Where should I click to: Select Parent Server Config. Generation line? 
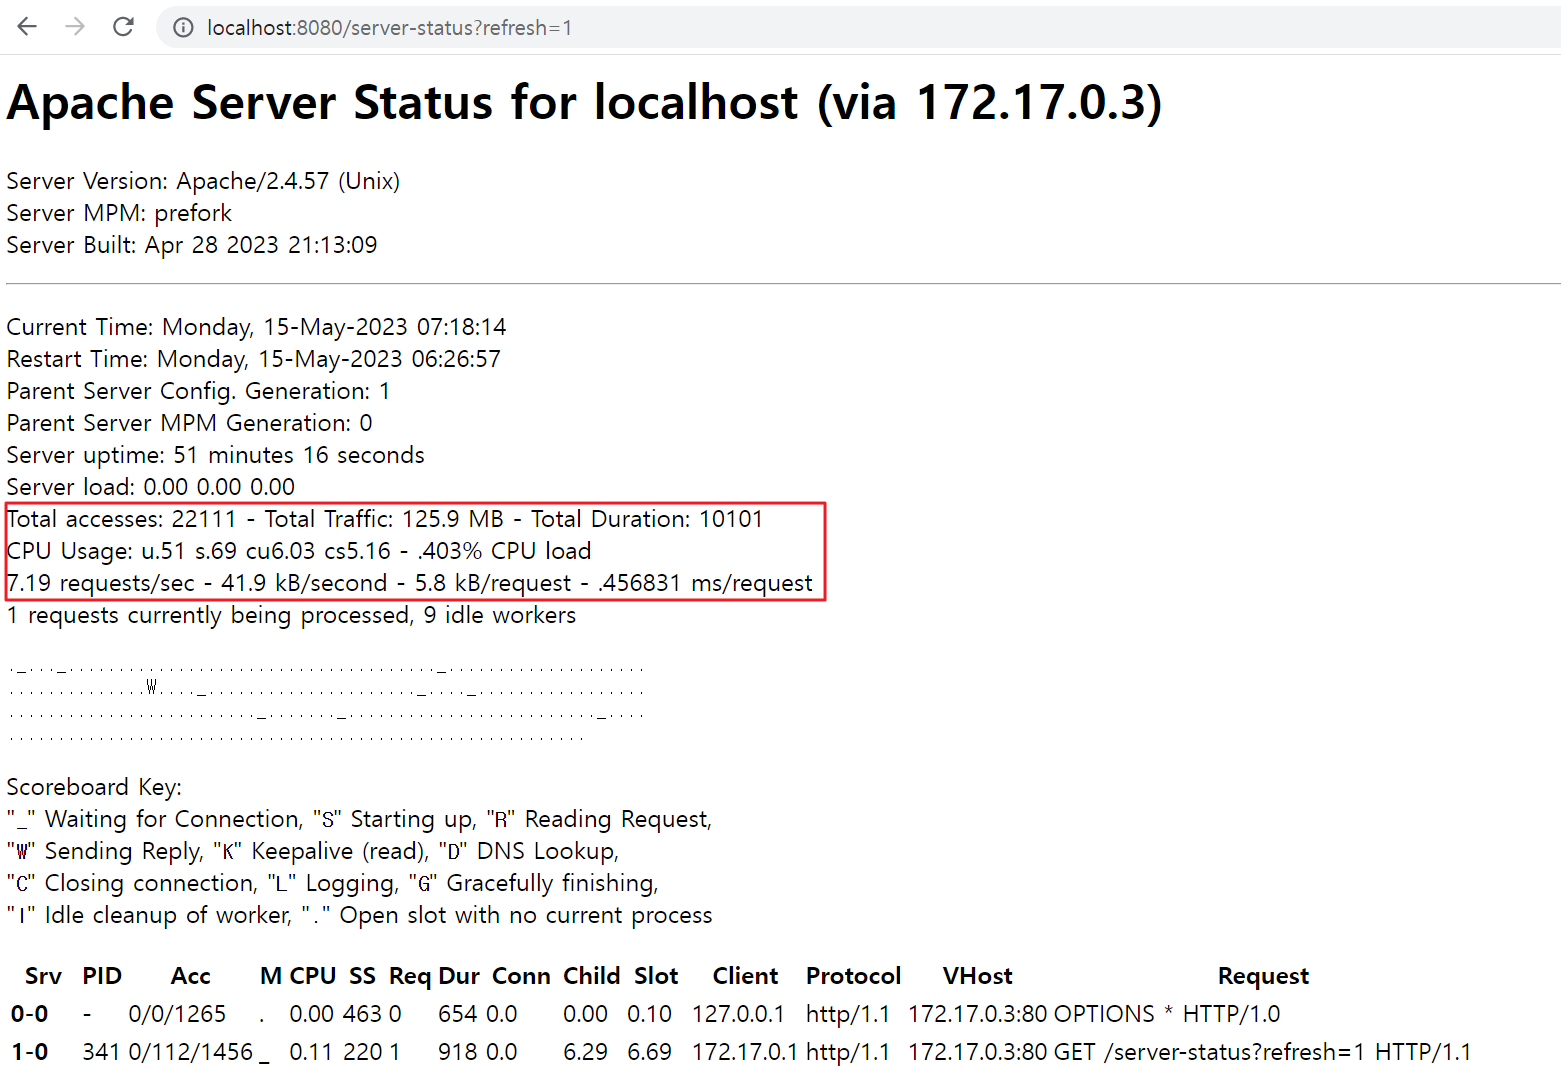[x=198, y=391]
